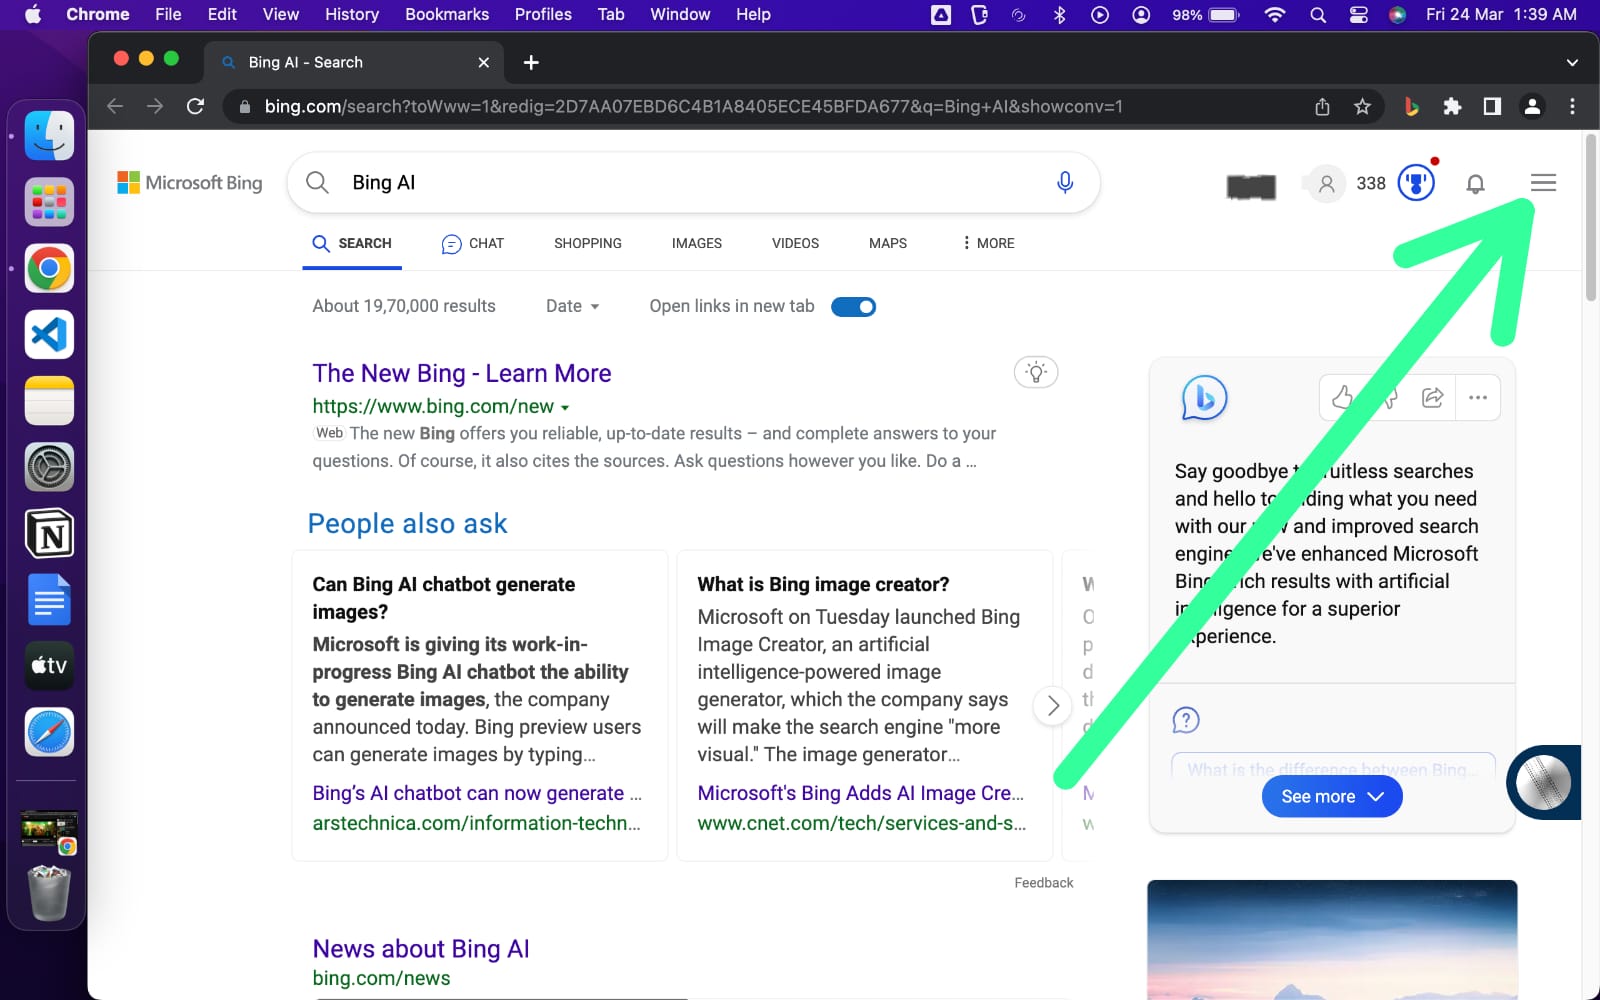
Task: Switch to the CHAT tab
Action: pos(473,243)
